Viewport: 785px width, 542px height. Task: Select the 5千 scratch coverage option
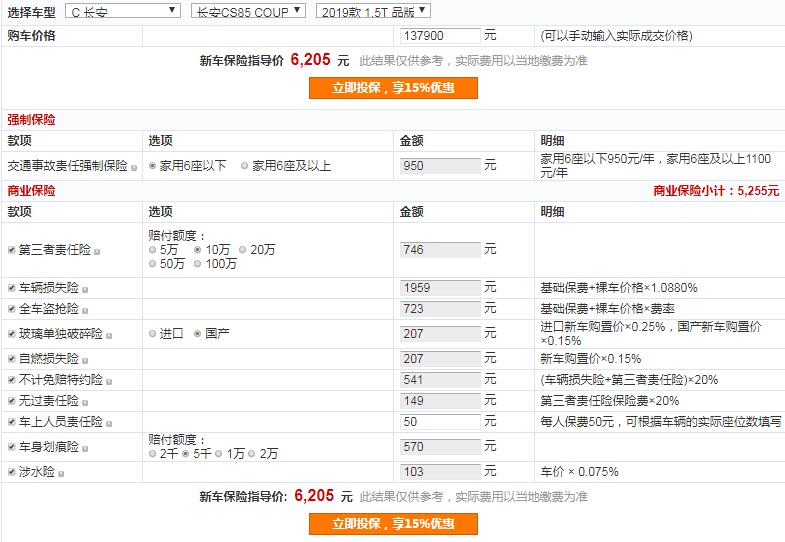click(x=186, y=453)
